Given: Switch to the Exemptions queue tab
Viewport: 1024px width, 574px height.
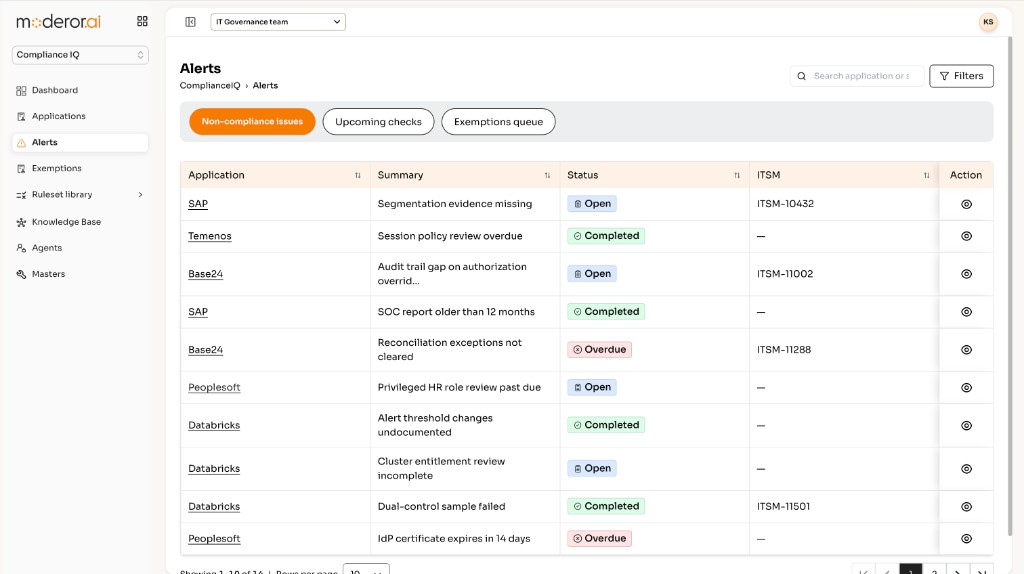Looking at the screenshot, I should 498,121.
